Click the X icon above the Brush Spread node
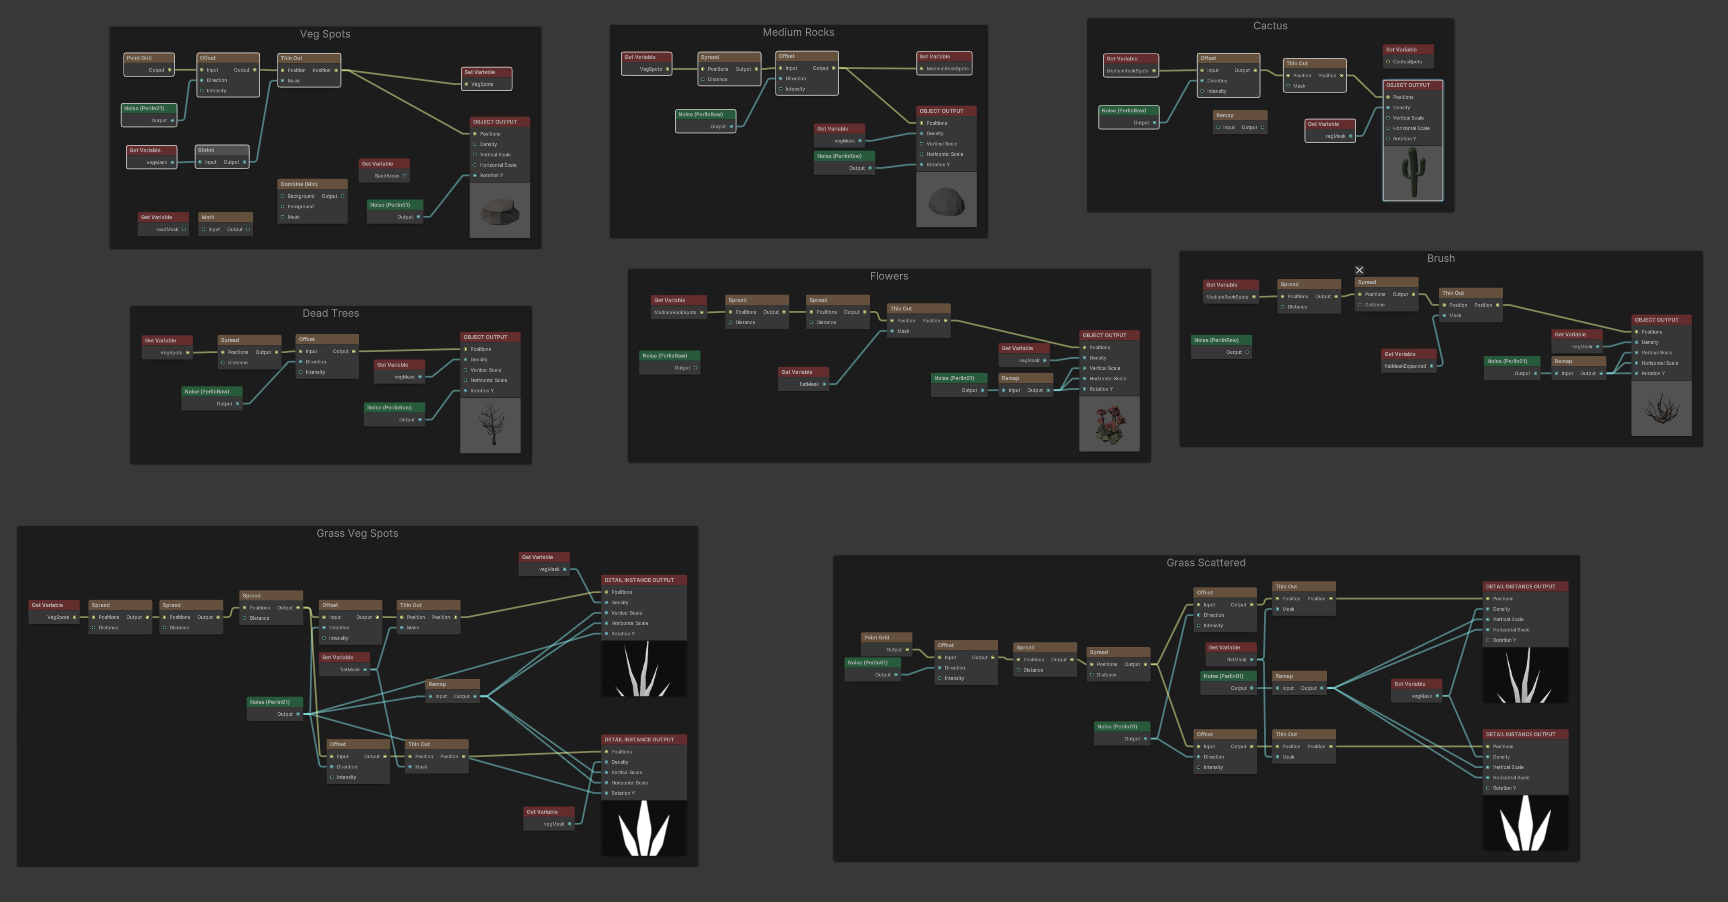Screen dimensions: 1728x902 (1359, 270)
